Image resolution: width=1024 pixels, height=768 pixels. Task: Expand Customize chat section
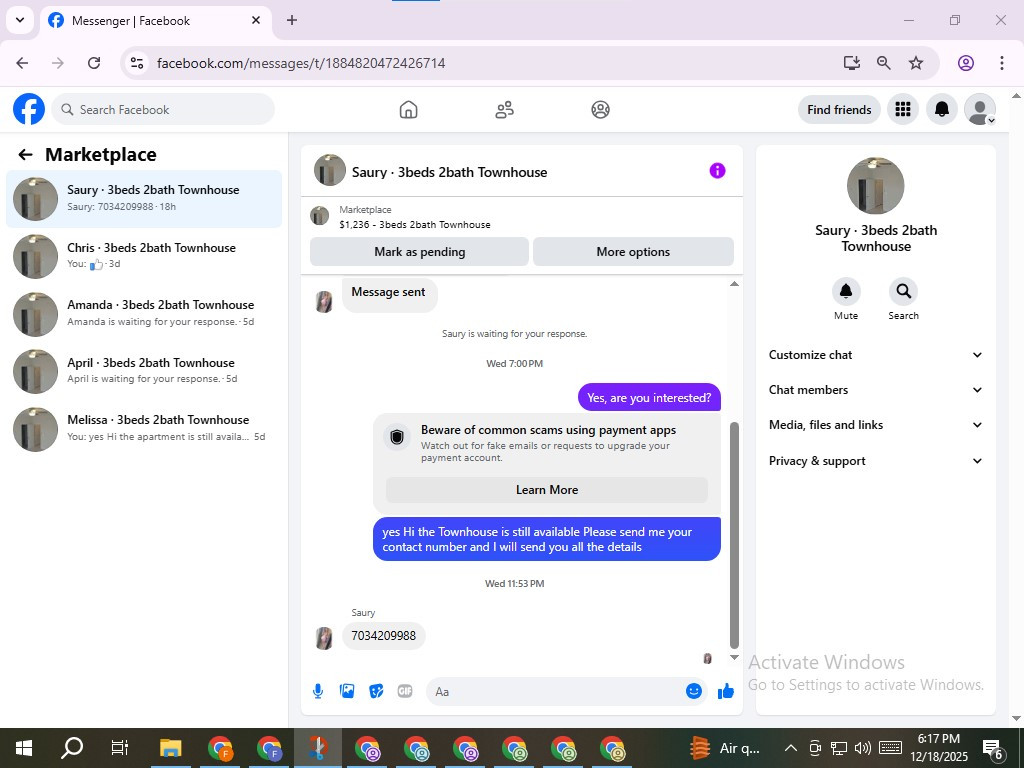tap(875, 355)
